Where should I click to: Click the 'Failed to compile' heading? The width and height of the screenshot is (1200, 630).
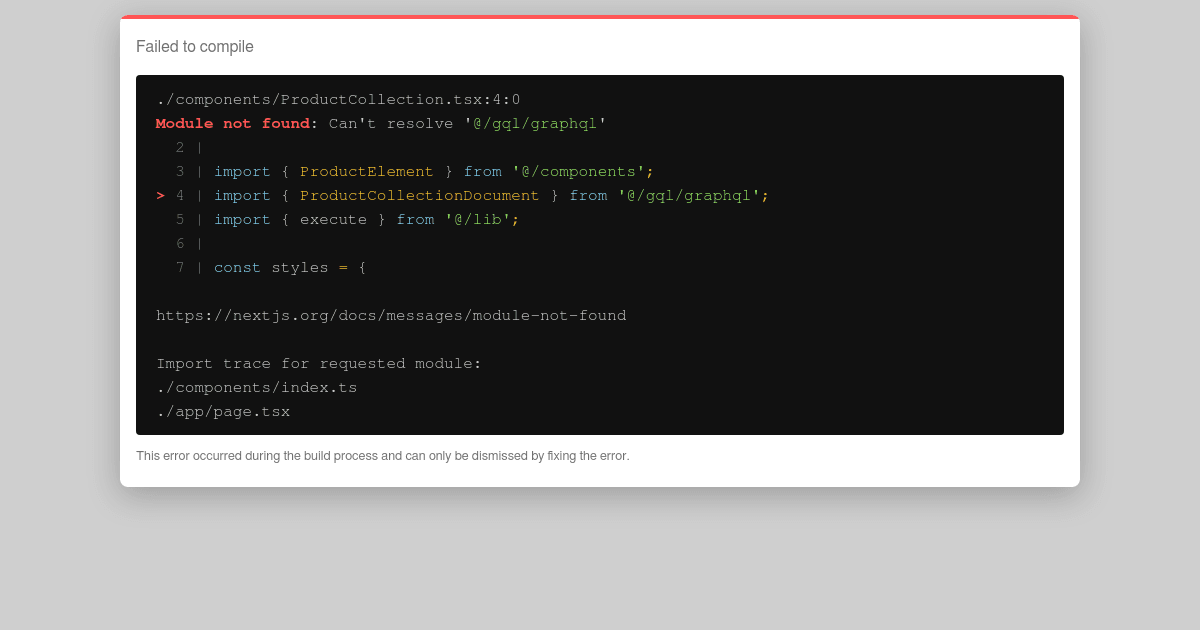pyautogui.click(x=195, y=47)
